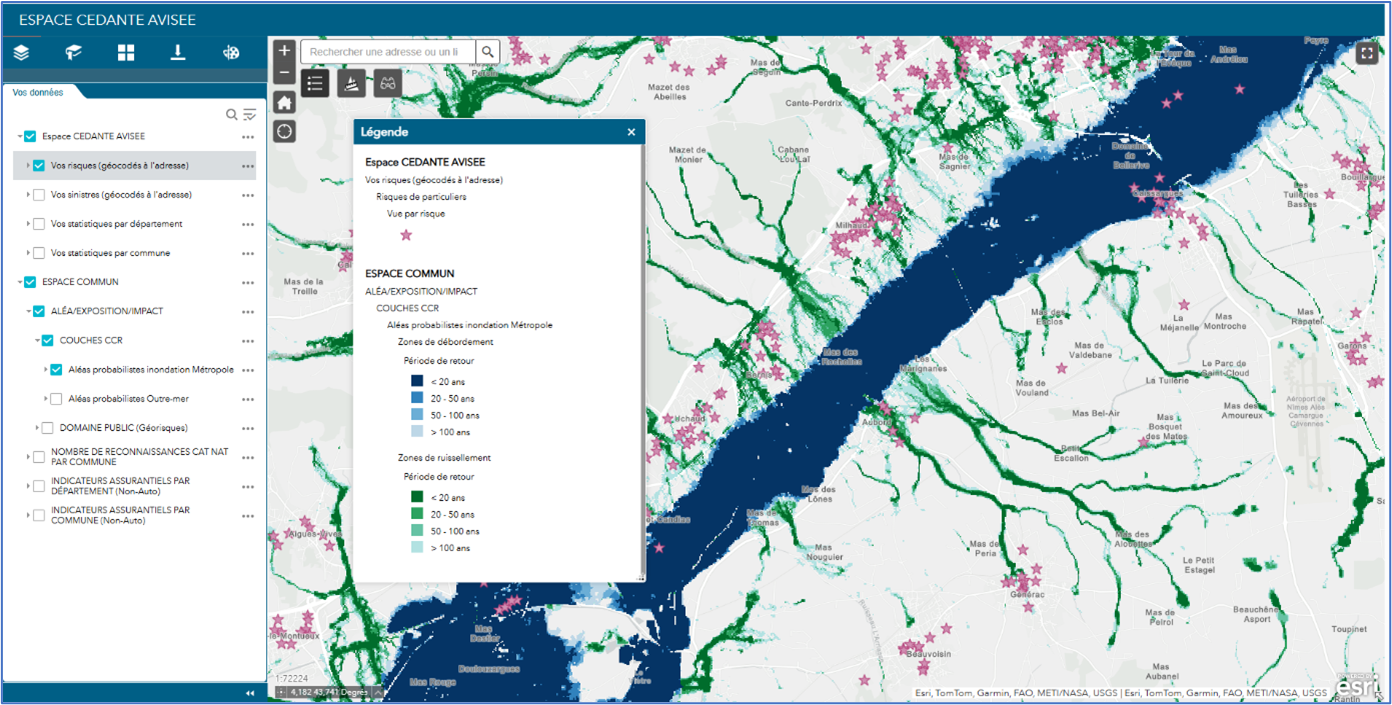This screenshot has width=1392, height=705.
Task: Expand DOMAINE PUBLIC (Géorisques) group
Action: tap(37, 428)
